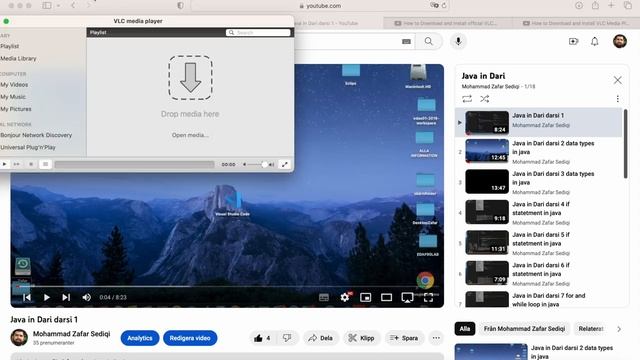Toggle theater mode on YouTube player
The height and width of the screenshot is (360, 640).
(x=386, y=298)
